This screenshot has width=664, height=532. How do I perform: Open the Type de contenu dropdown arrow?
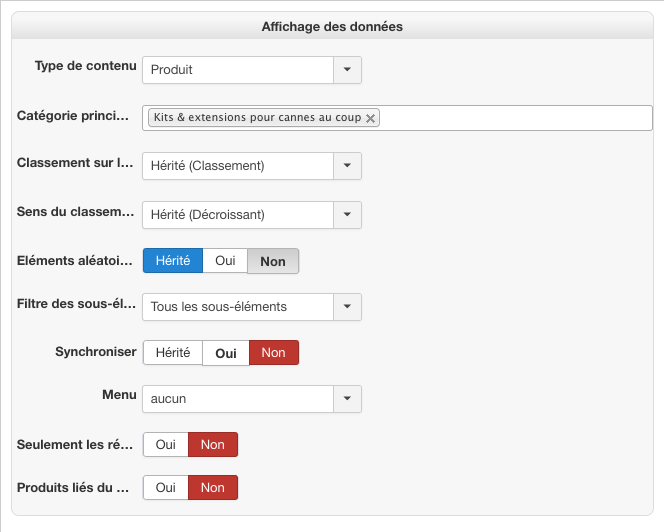(x=347, y=70)
